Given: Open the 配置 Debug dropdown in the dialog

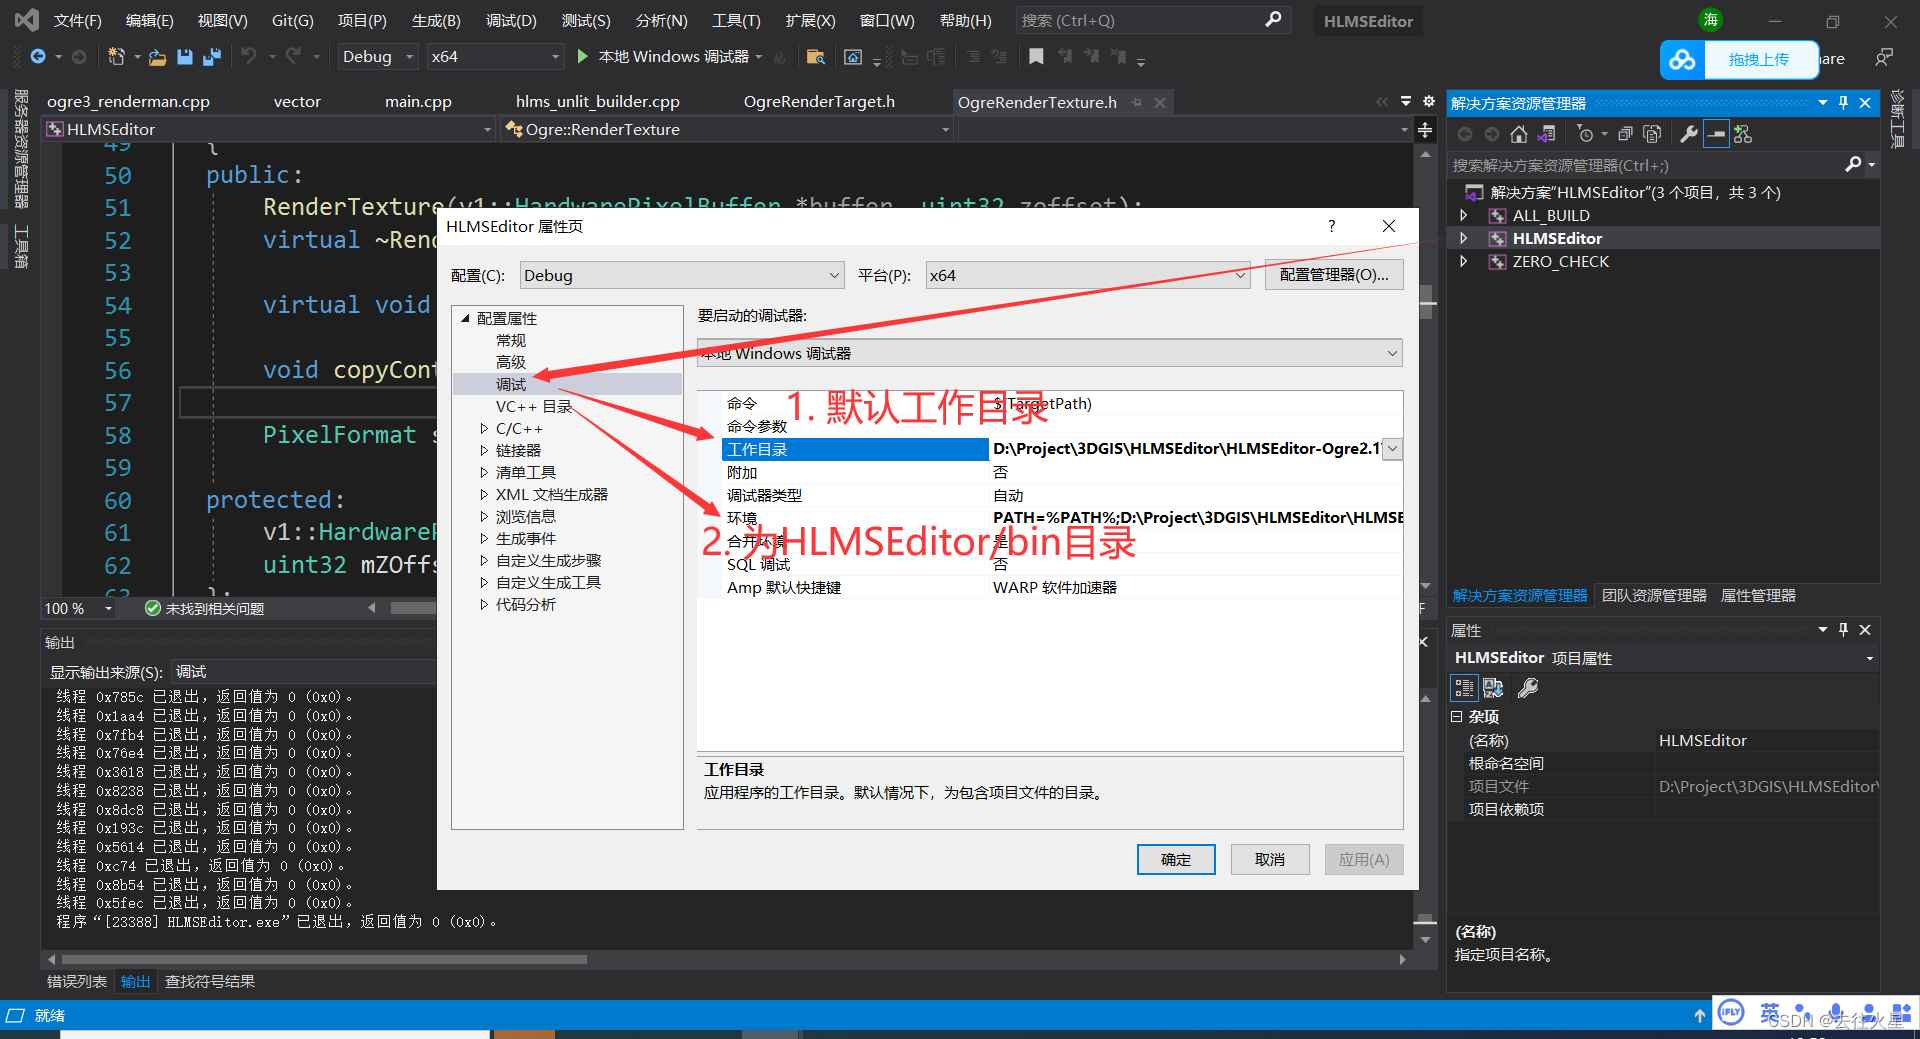Looking at the screenshot, I should coord(682,275).
